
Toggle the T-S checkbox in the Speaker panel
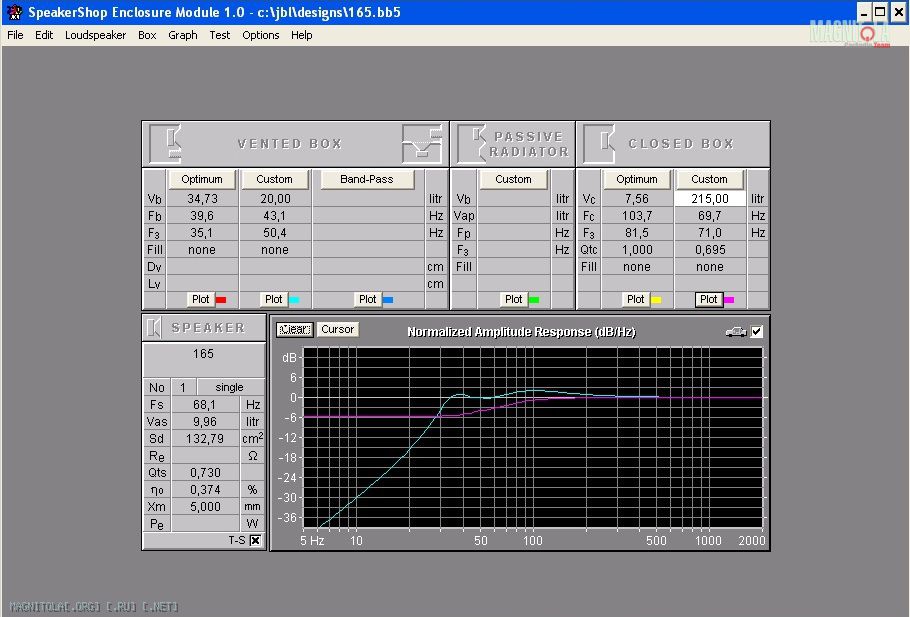255,540
